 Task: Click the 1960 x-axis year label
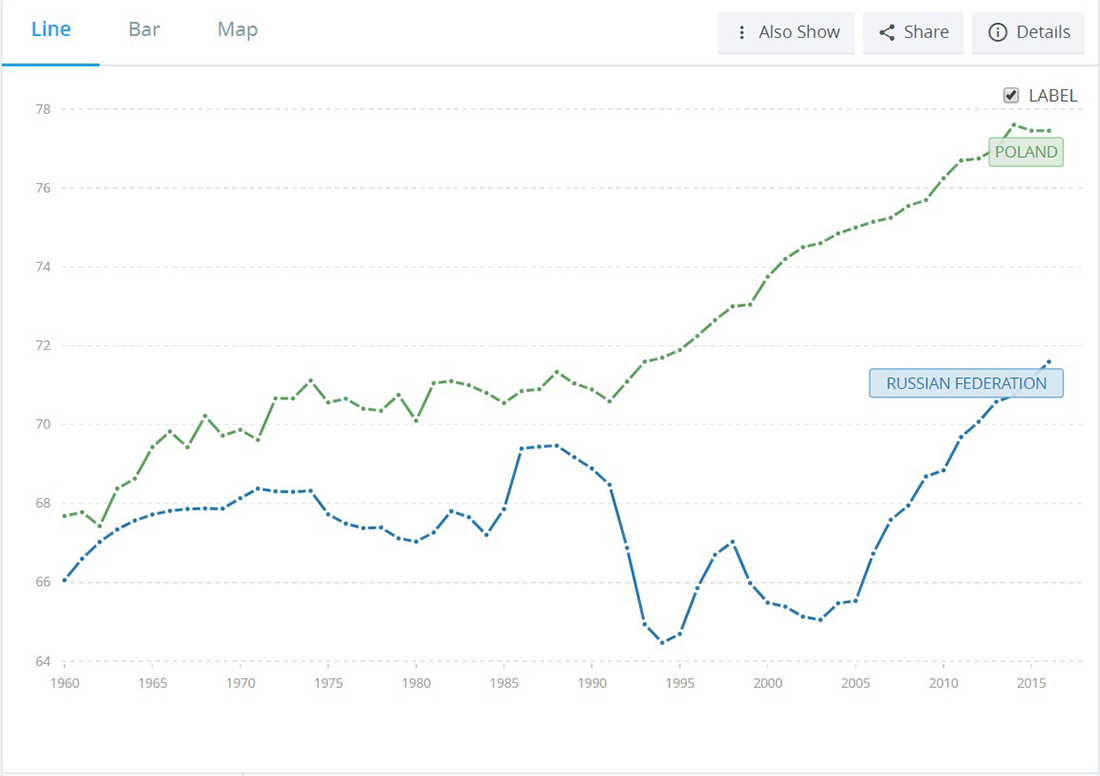65,683
